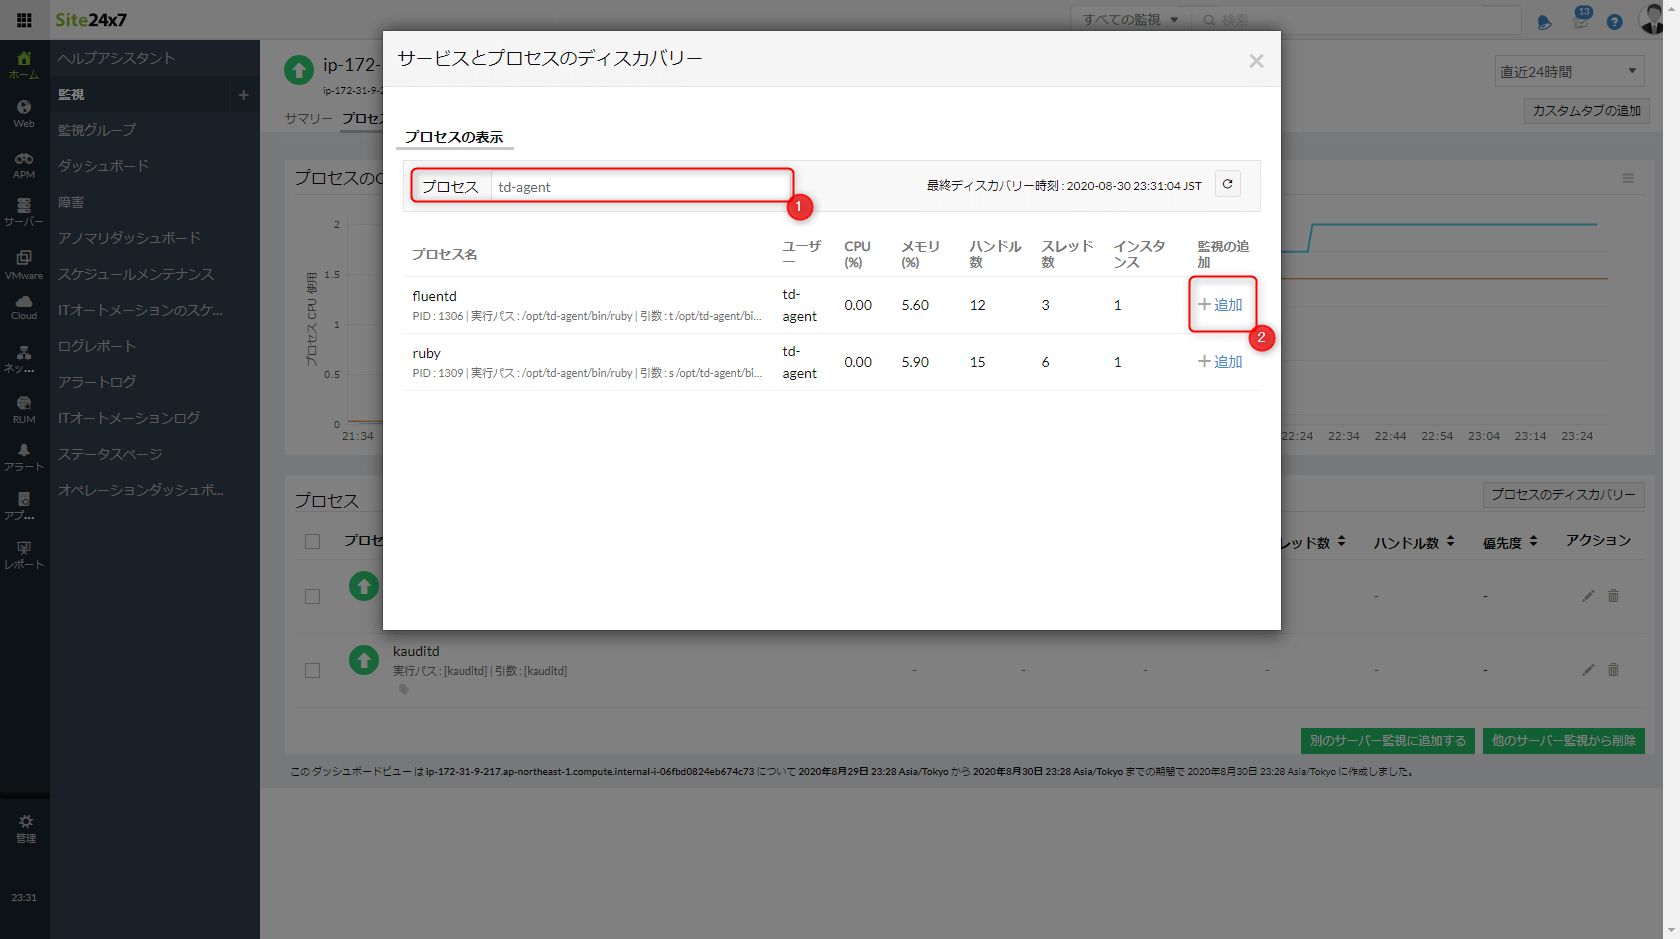Add monitoring for the fluentd process
Image resolution: width=1680 pixels, height=939 pixels.
(1220, 304)
